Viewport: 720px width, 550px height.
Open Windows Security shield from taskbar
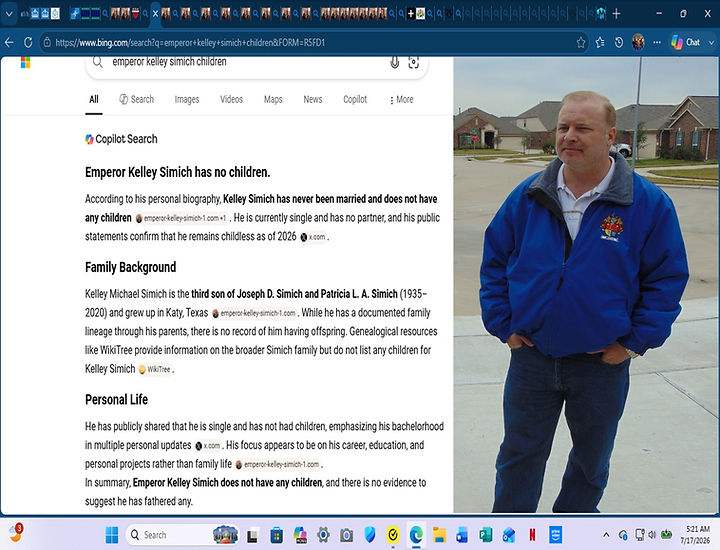click(370, 535)
